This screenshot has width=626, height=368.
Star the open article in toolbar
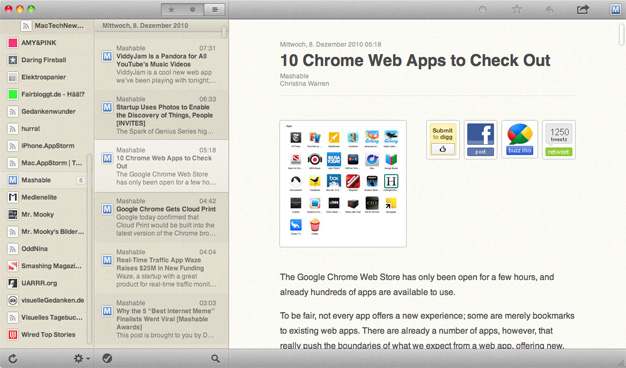point(517,9)
